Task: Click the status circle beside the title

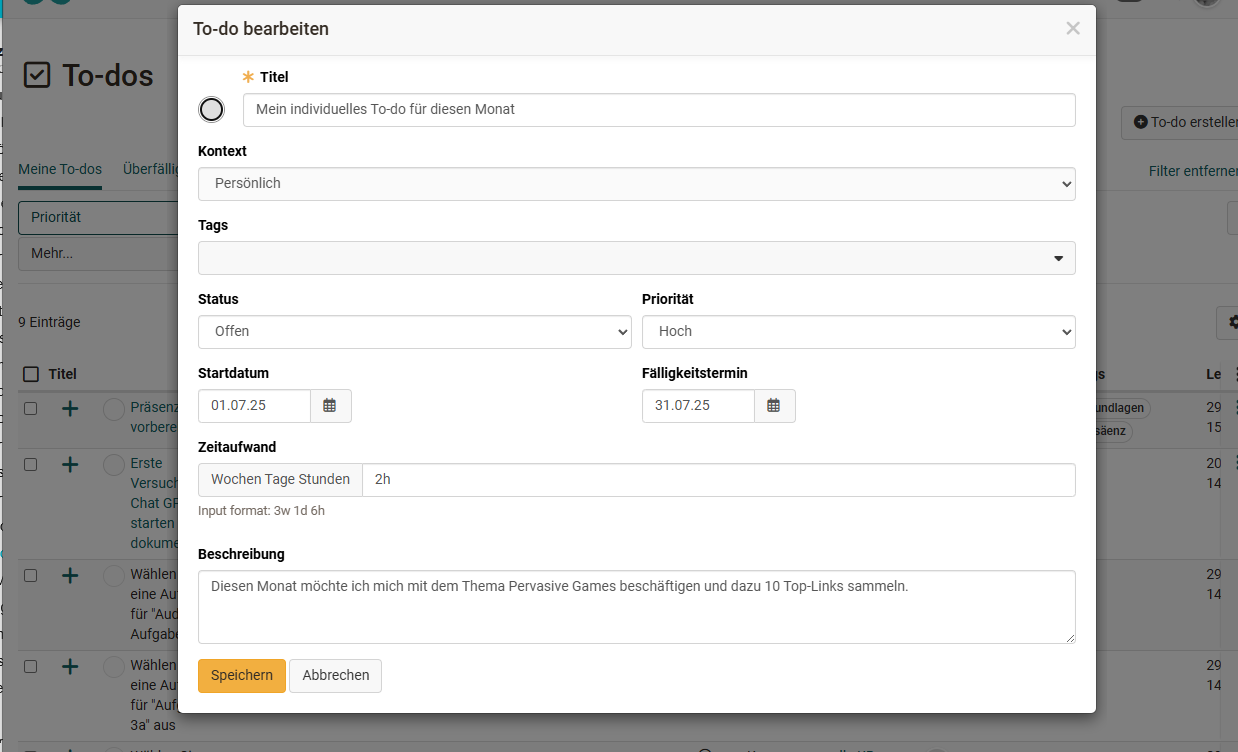Action: point(212,110)
